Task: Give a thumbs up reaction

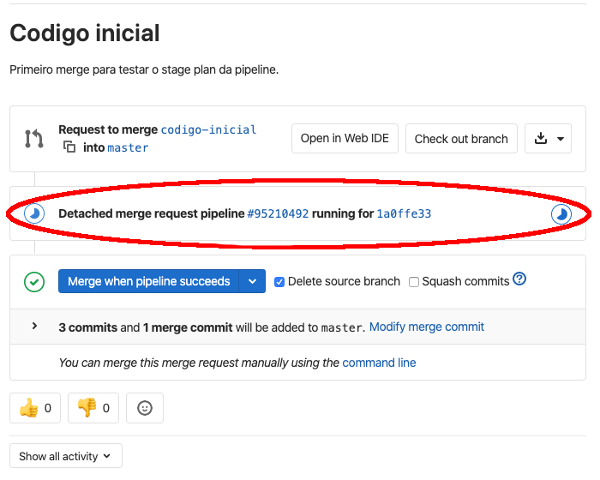Action: [x=35, y=408]
